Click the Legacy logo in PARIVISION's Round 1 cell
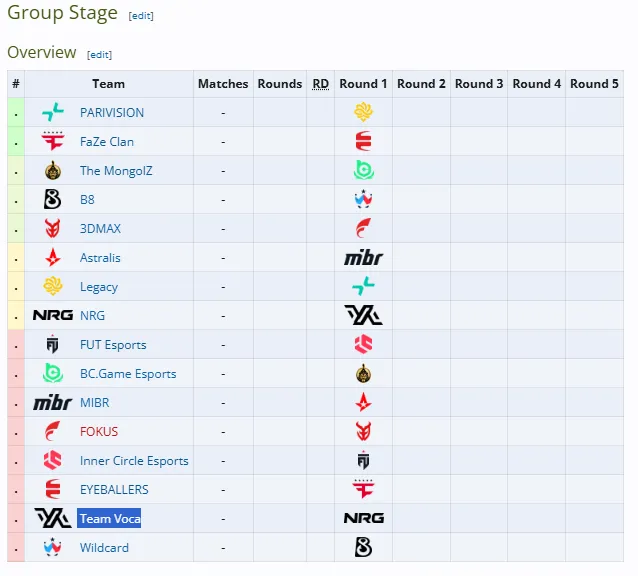The width and height of the screenshot is (638, 576). (363, 112)
